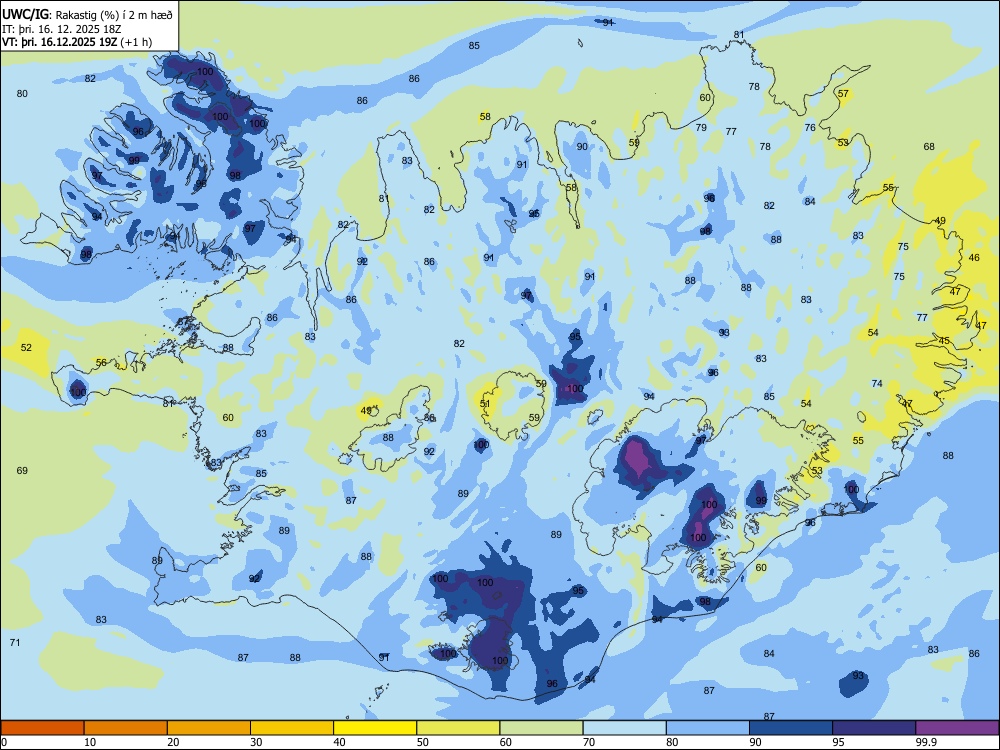
Task: Click the humidity value '74' on the map
Action: [877, 383]
